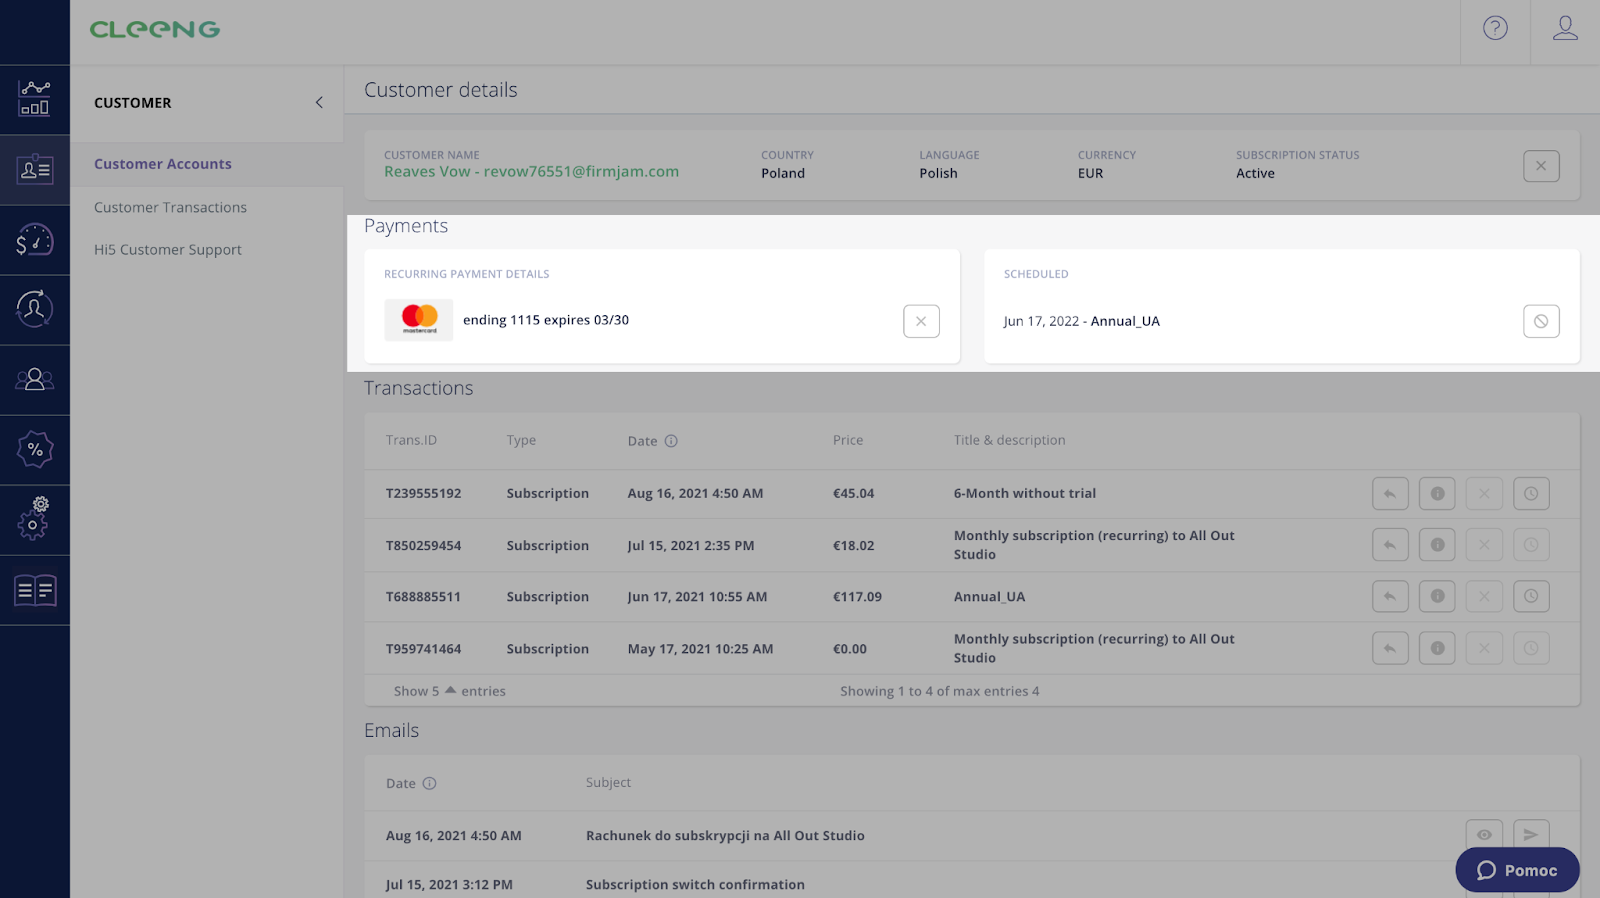
Task: Click the 6-Month without trial title
Action: click(1025, 493)
